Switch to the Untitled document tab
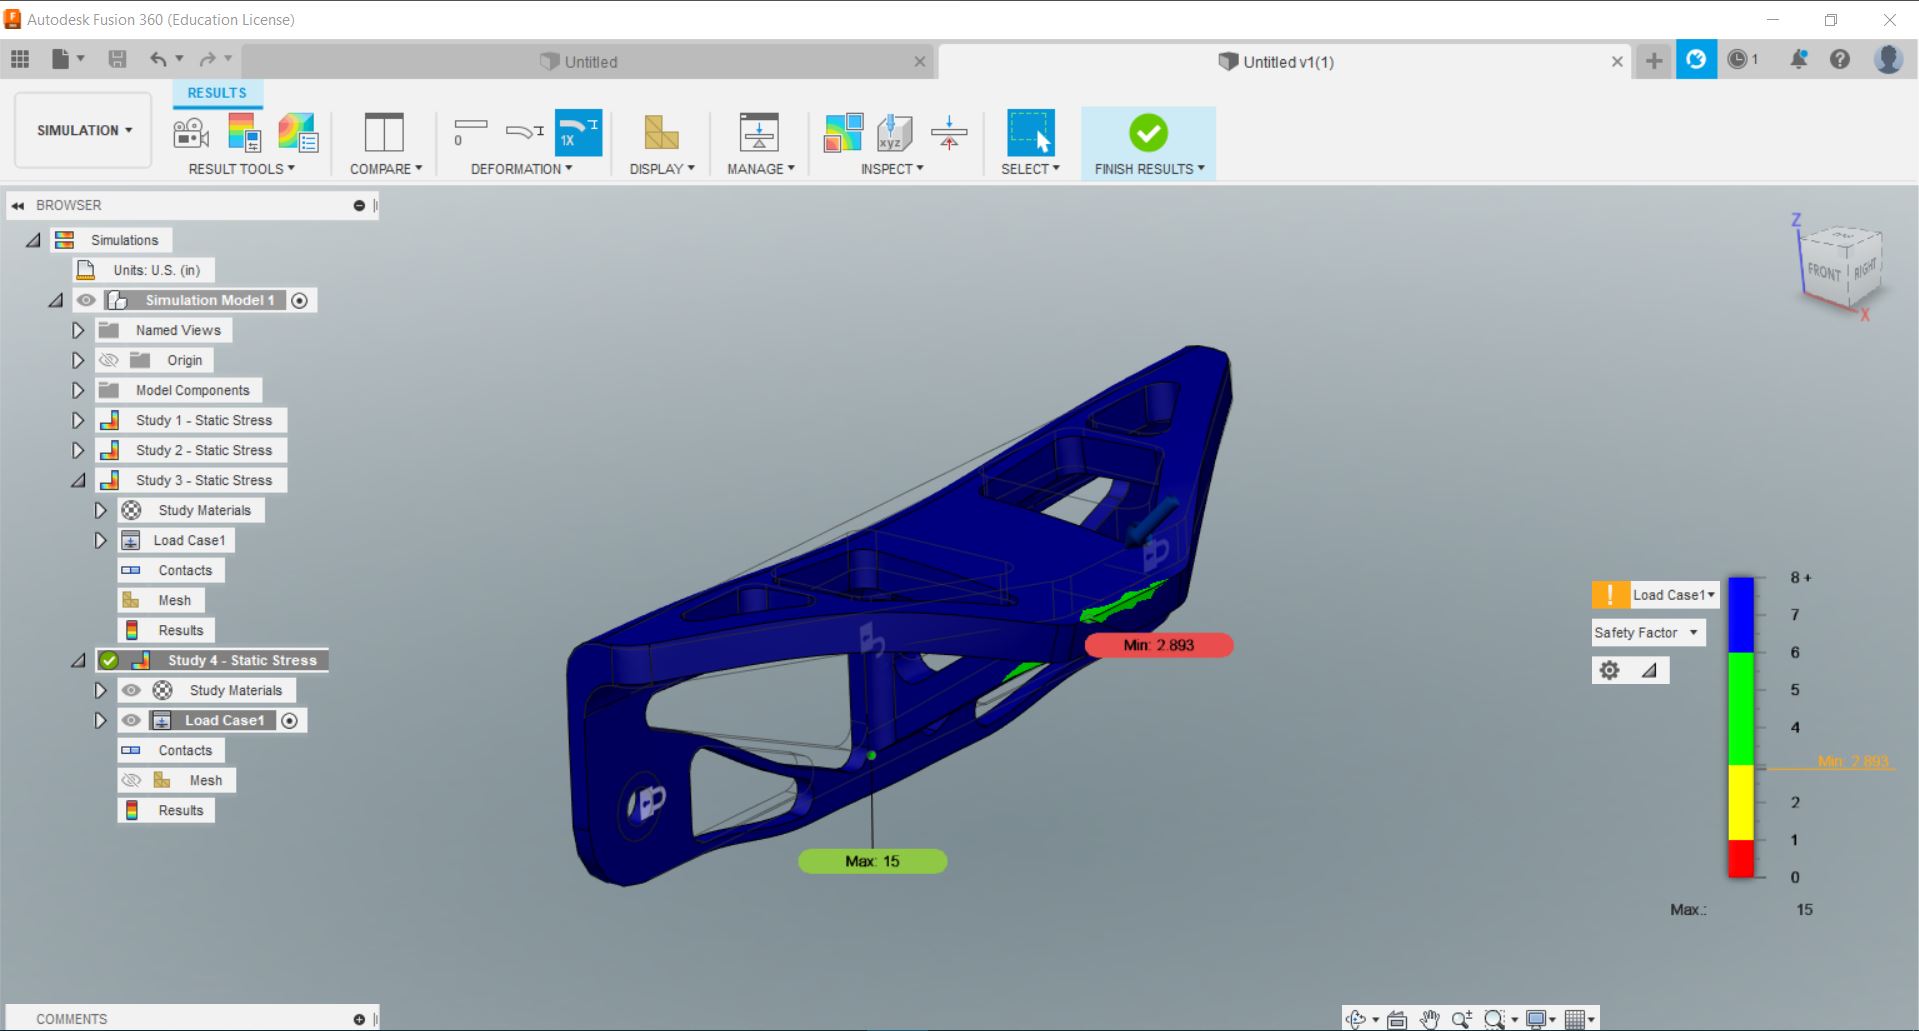 590,61
